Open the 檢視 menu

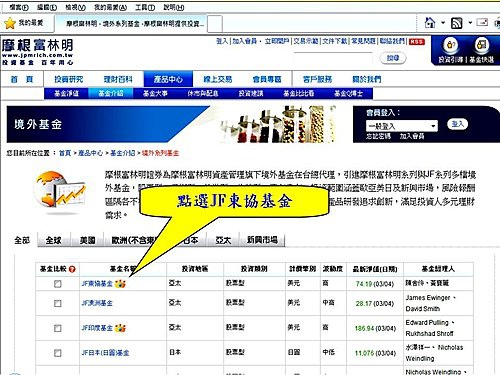(x=75, y=7)
